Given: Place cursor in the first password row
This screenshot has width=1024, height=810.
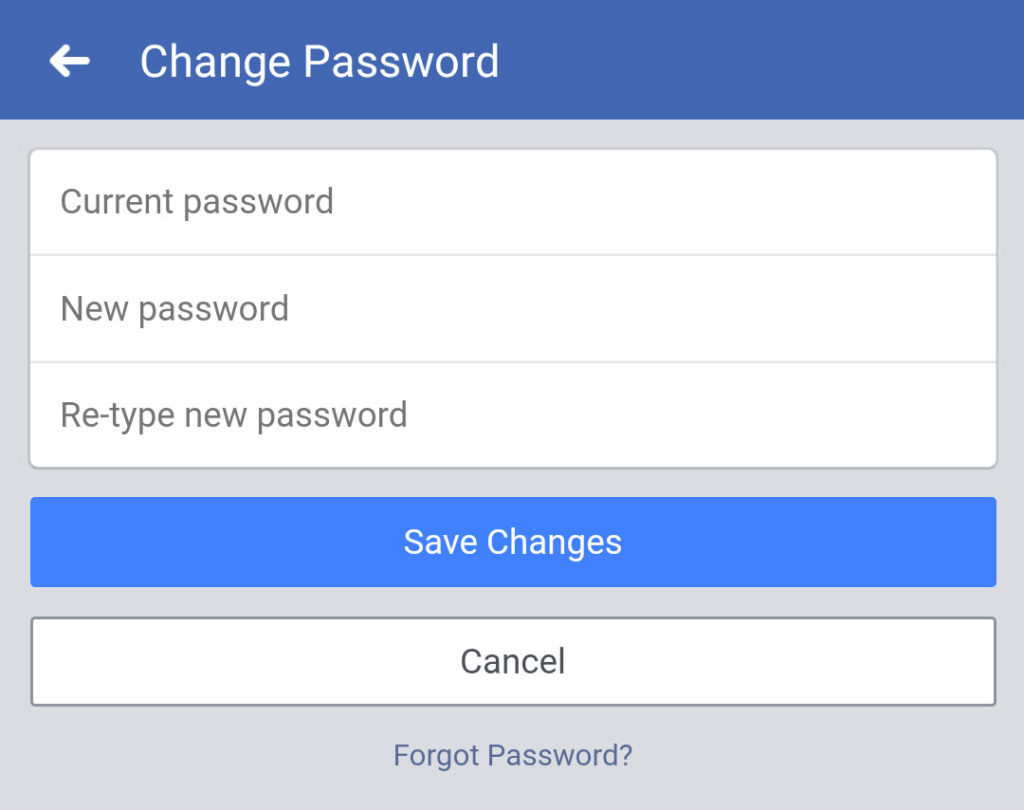Looking at the screenshot, I should (x=513, y=202).
